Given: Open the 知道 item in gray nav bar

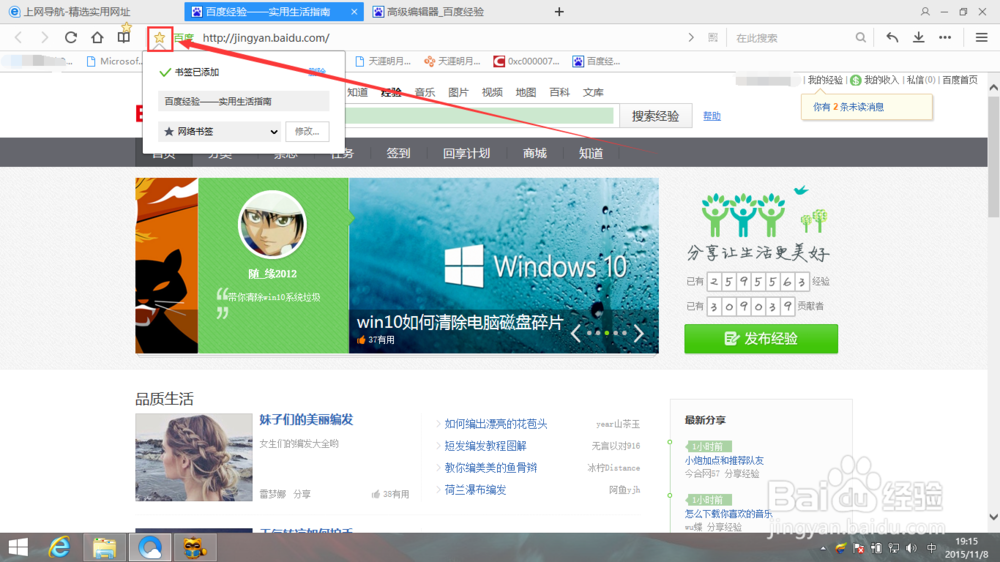Looking at the screenshot, I should click(591, 153).
